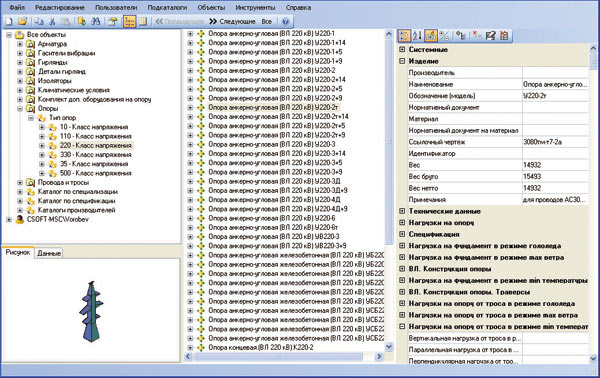Click the red-cross remove parameter icon

tap(477, 36)
